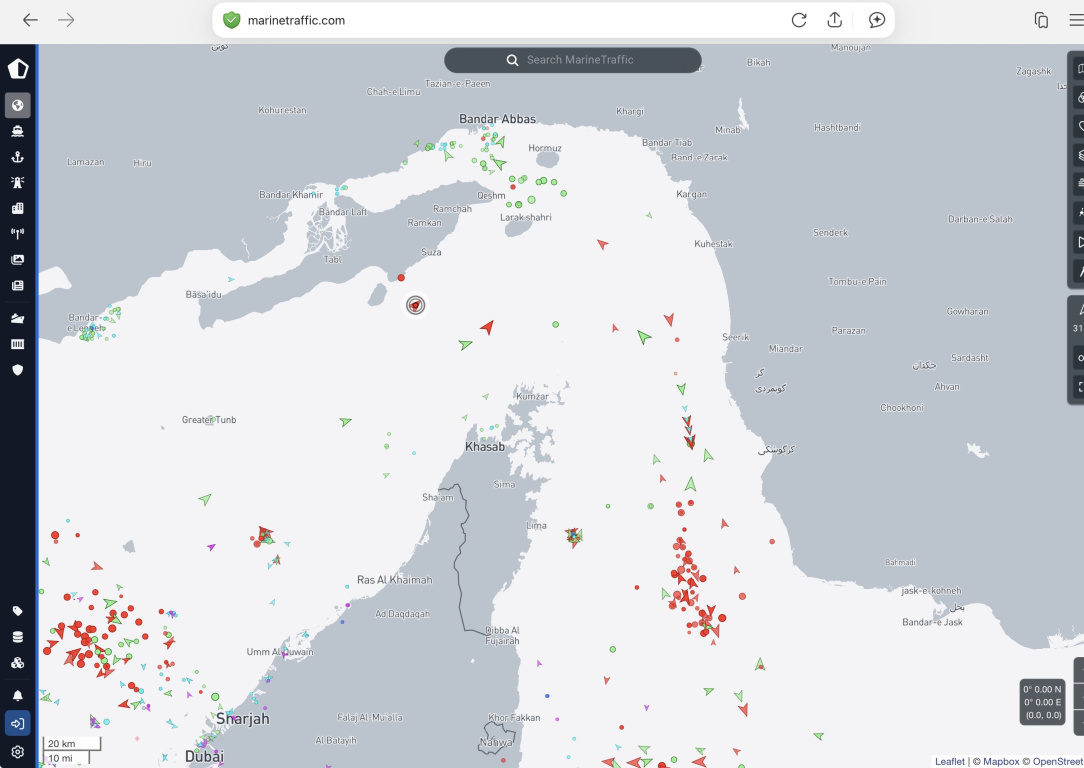Open the Photos gallery icon
Image resolution: width=1084 pixels, height=768 pixels.
[x=18, y=259]
